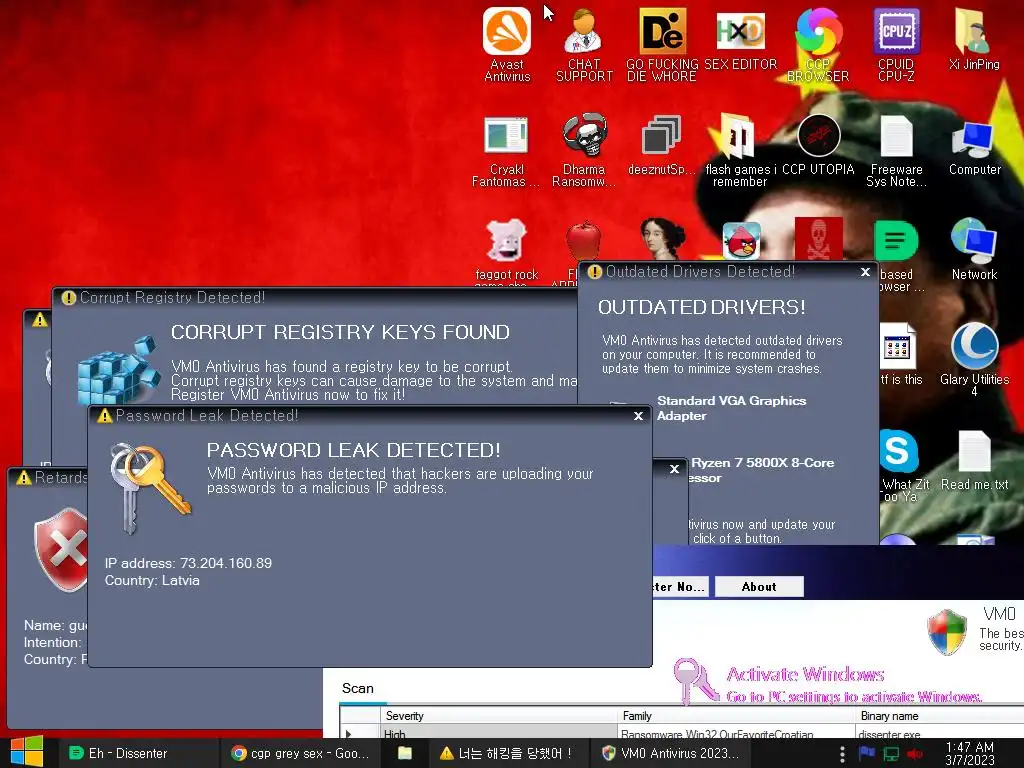The width and height of the screenshot is (1024, 768).
Task: Click the 'OUTDATED DRIVERS!' heading
Action: 702,307
